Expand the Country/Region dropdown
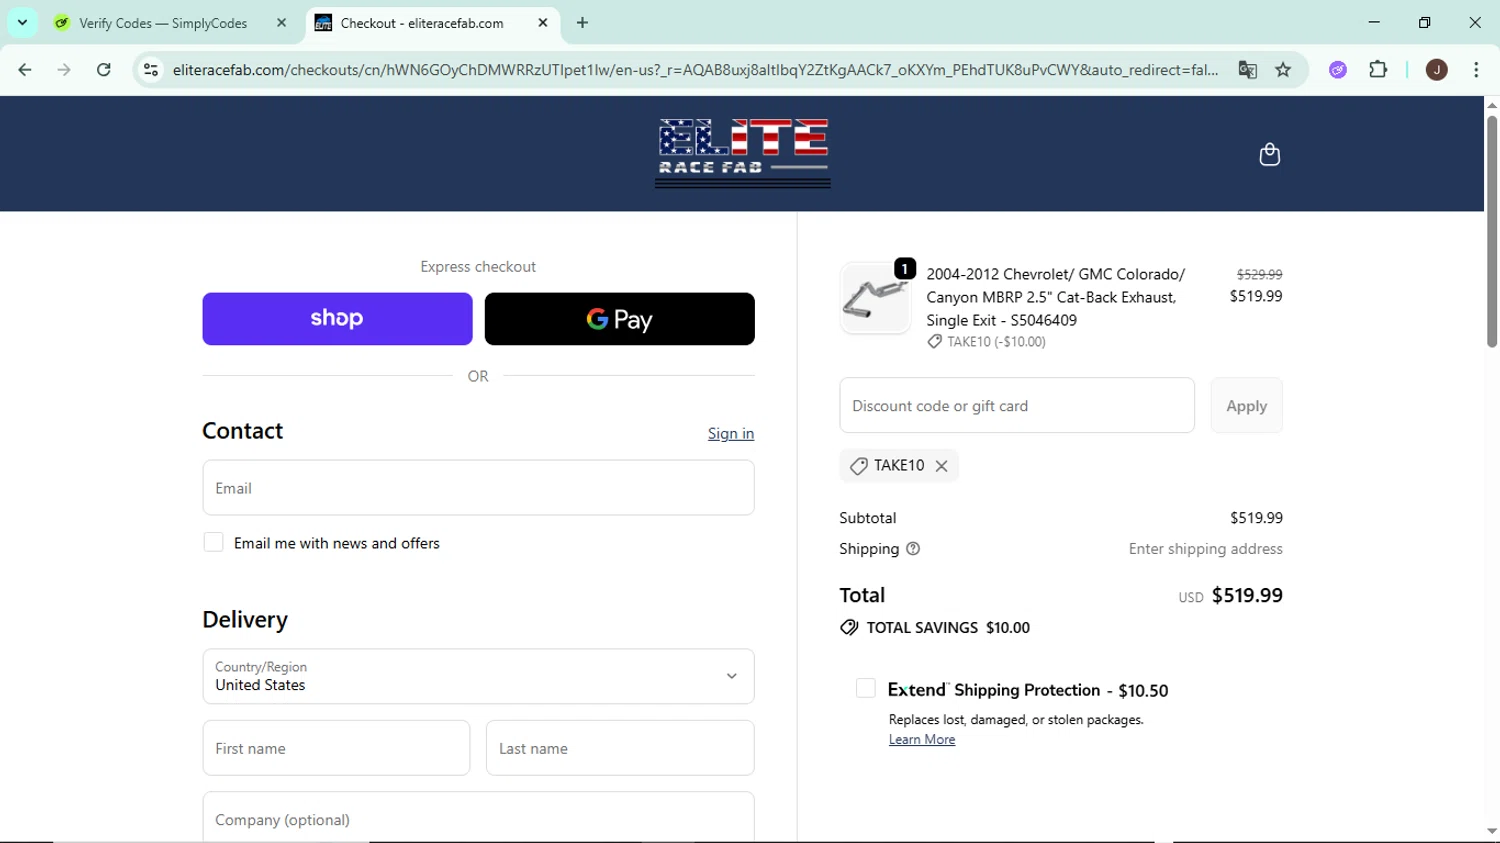The width and height of the screenshot is (1500, 843). 478,676
